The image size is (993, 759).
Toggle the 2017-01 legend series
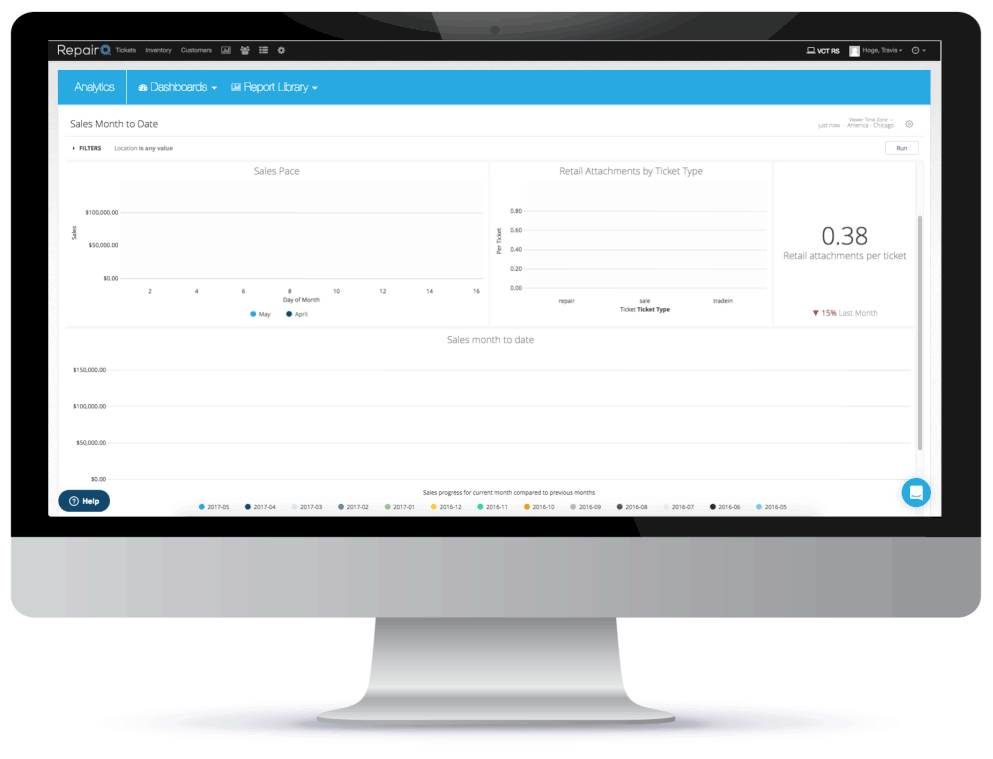click(x=400, y=507)
